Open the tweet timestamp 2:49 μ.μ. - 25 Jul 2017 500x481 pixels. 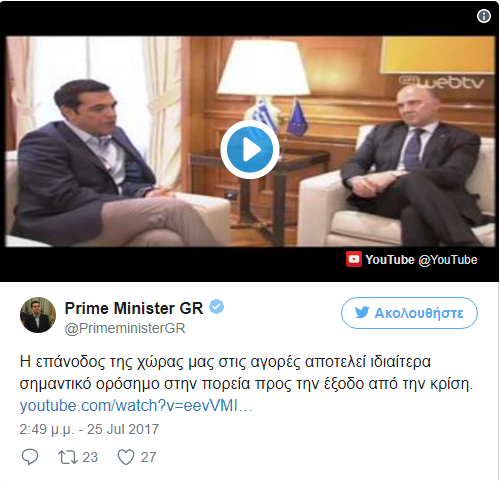(89, 429)
